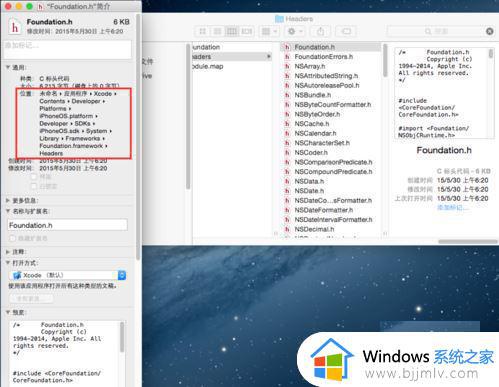Select FoundationErrors.h in file list
This screenshot has width=499, height=387.
point(323,57)
